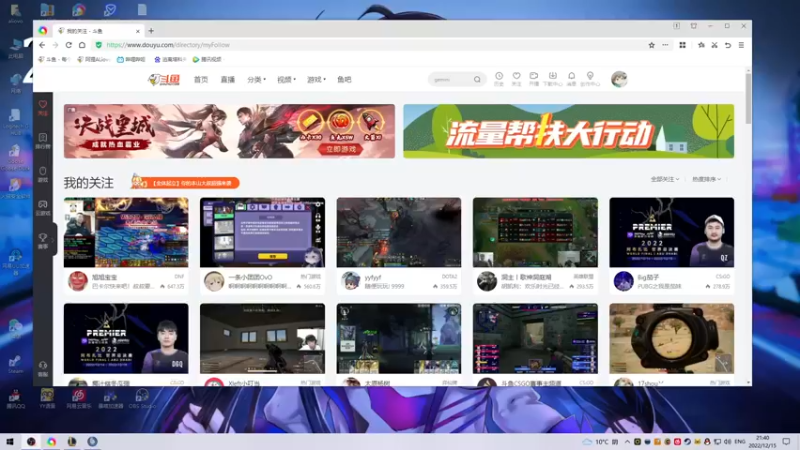
Task: Click the Douyu logo in the site header
Action: [x=164, y=80]
